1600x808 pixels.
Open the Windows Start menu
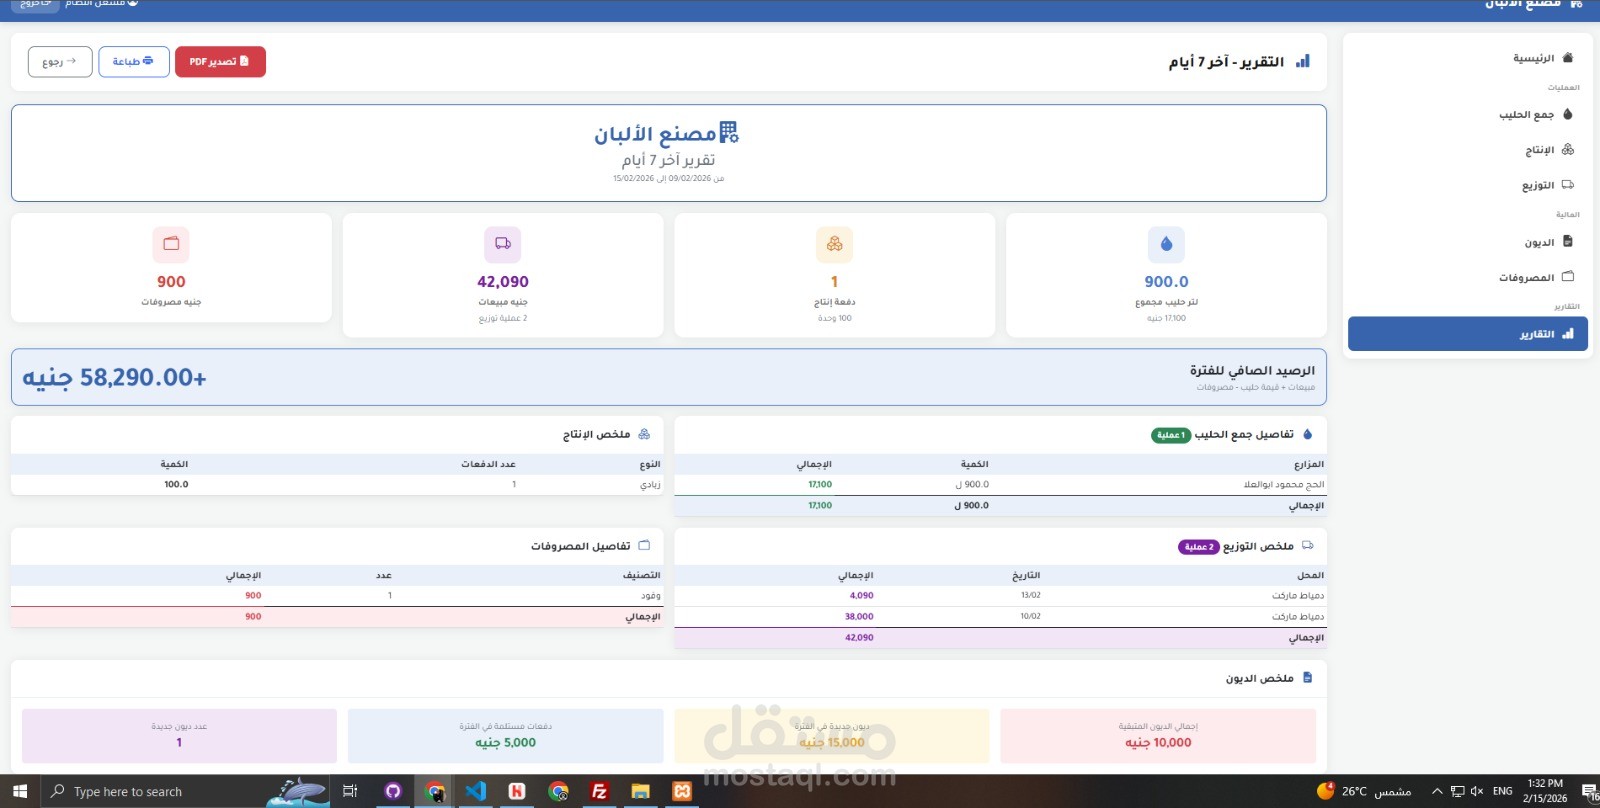tap(20, 791)
